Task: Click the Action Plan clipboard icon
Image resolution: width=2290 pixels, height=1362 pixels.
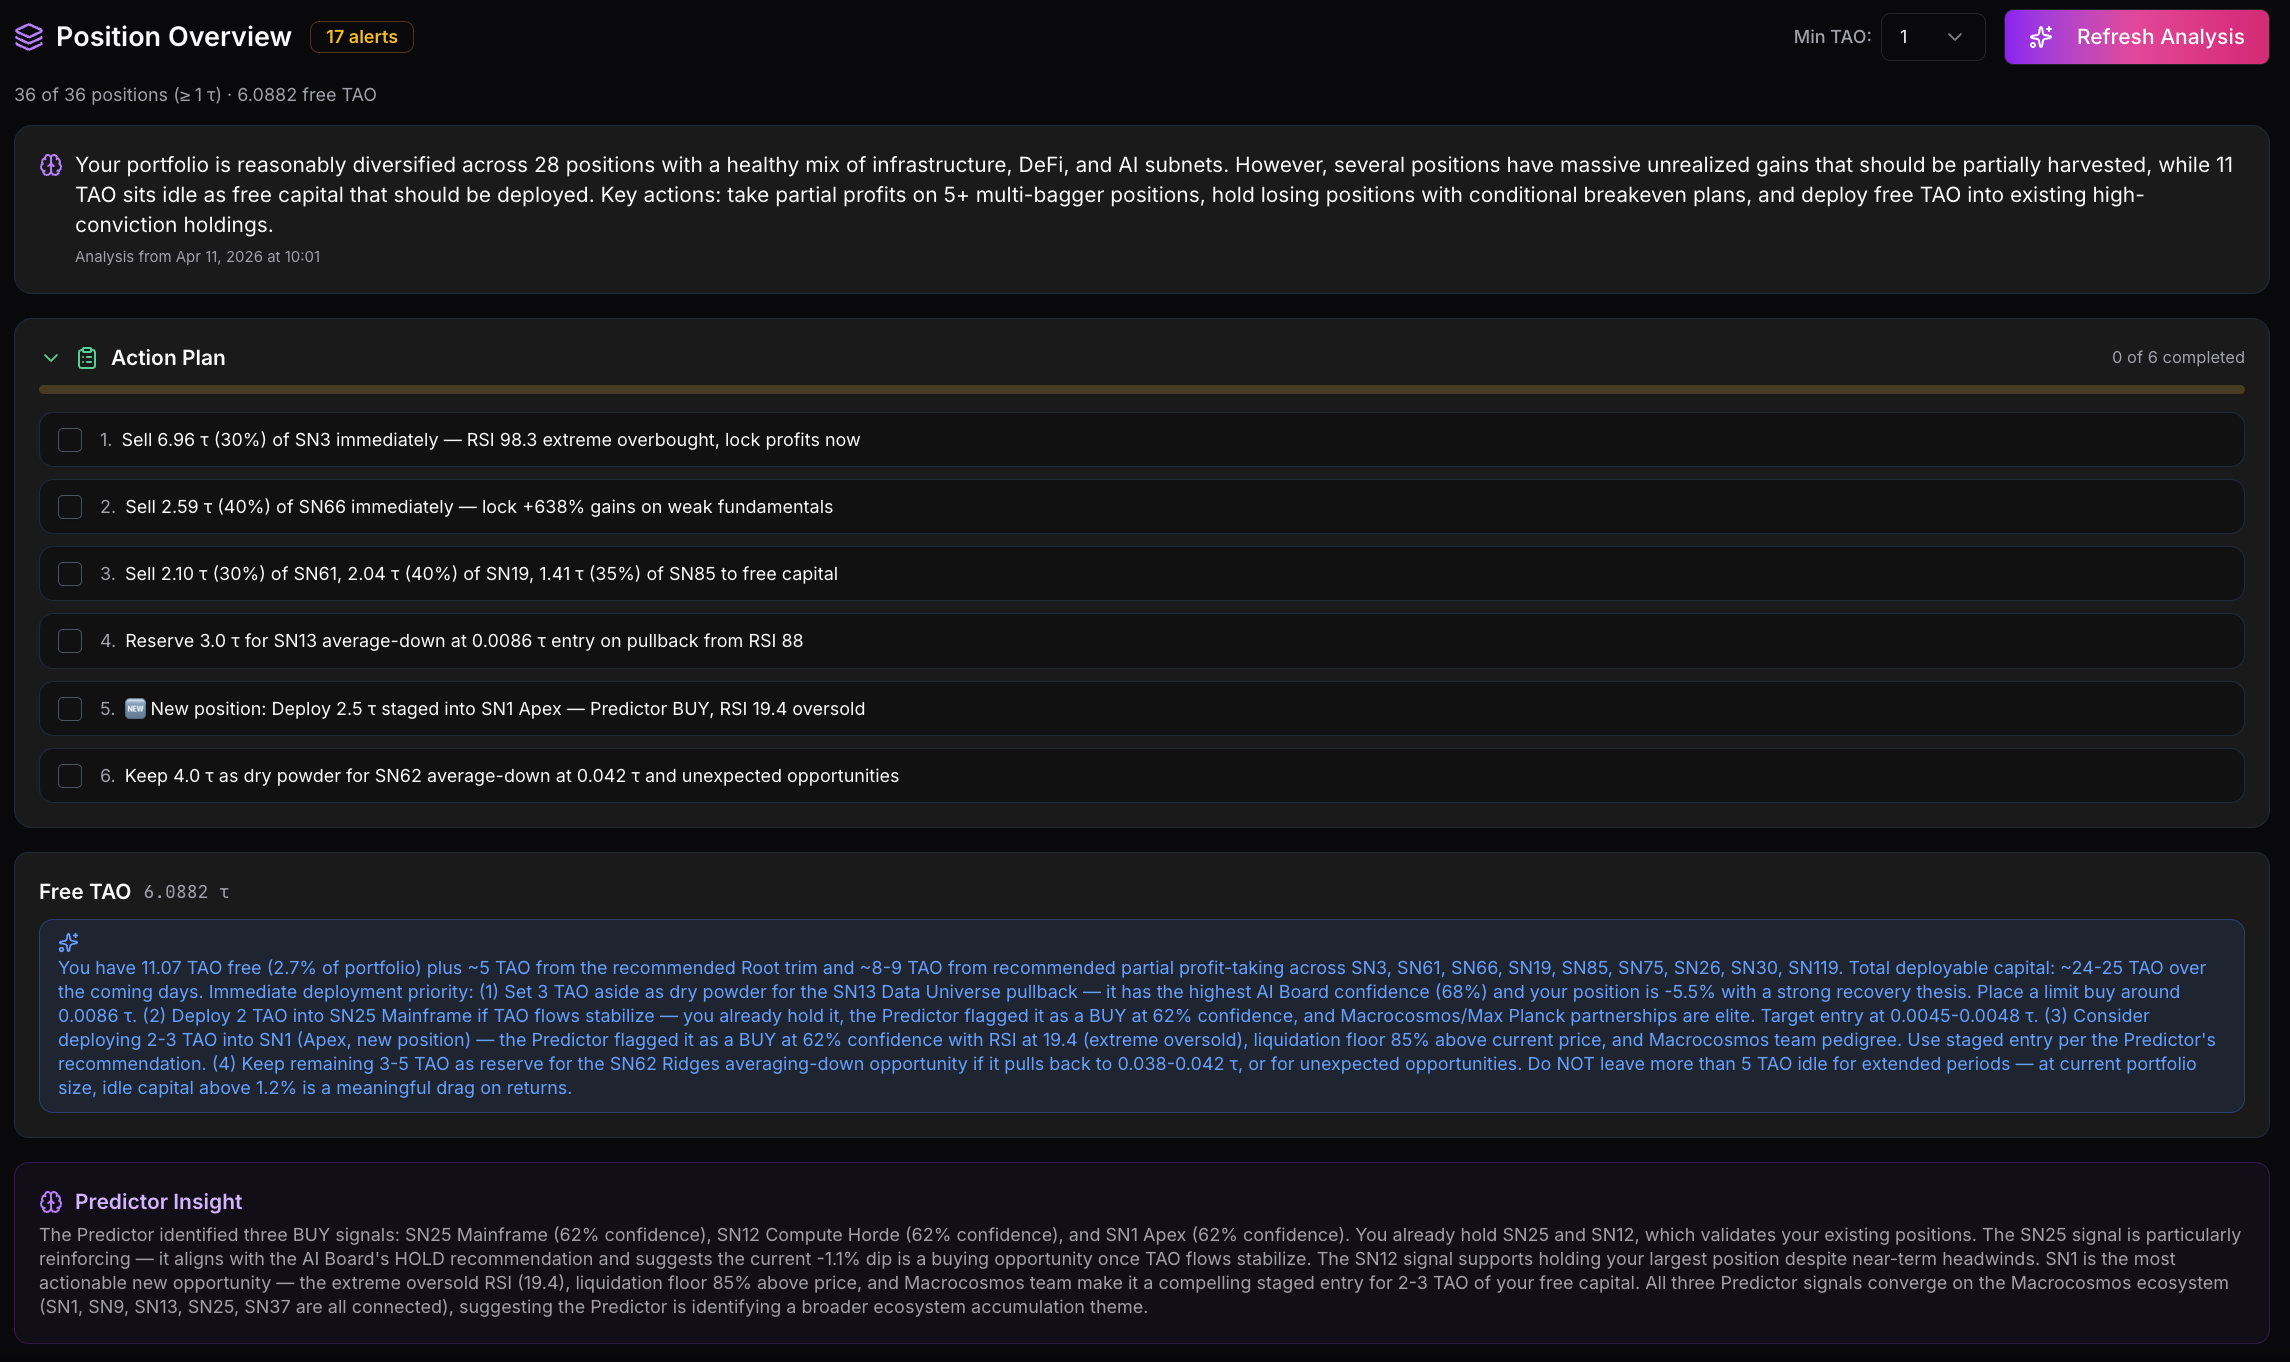Action: coord(87,358)
